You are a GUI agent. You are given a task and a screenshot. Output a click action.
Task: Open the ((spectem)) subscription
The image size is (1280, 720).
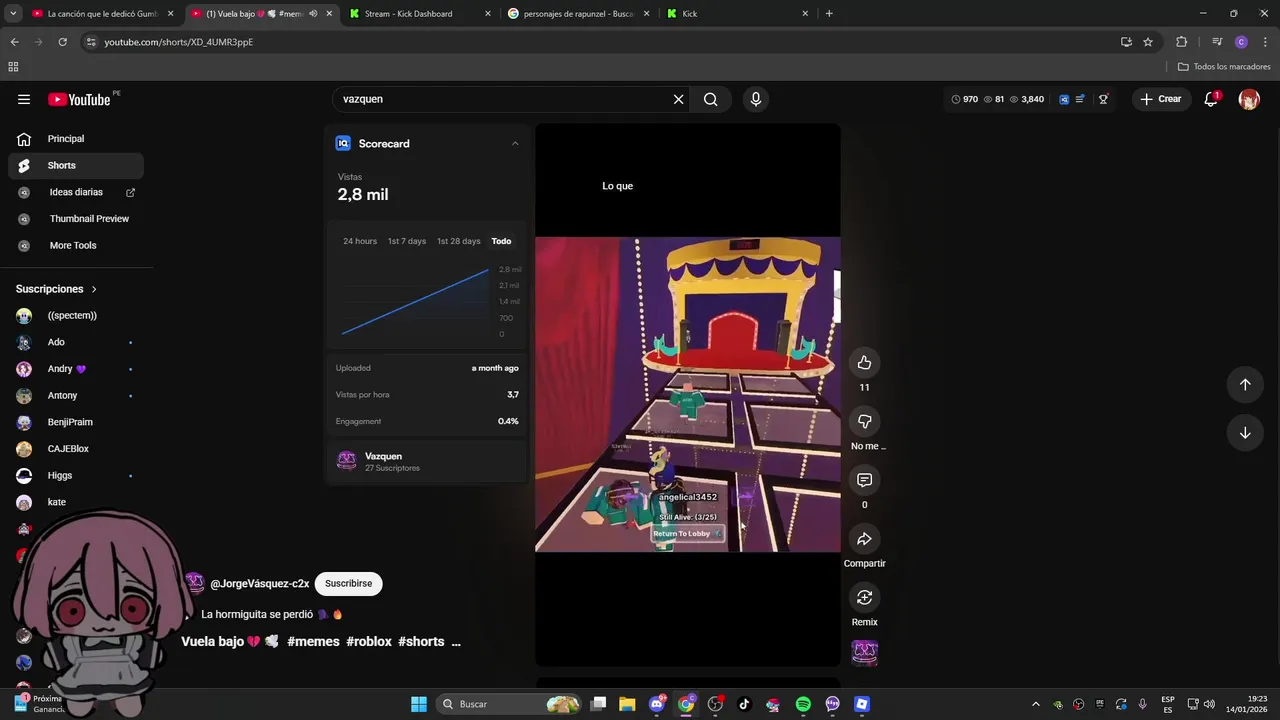point(76,316)
